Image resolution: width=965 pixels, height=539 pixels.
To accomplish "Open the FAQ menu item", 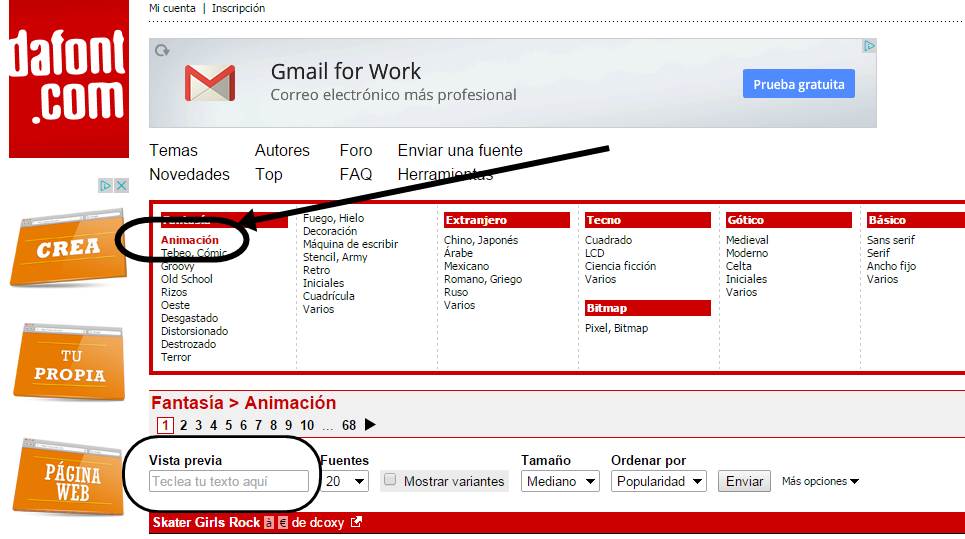I will (356, 174).
